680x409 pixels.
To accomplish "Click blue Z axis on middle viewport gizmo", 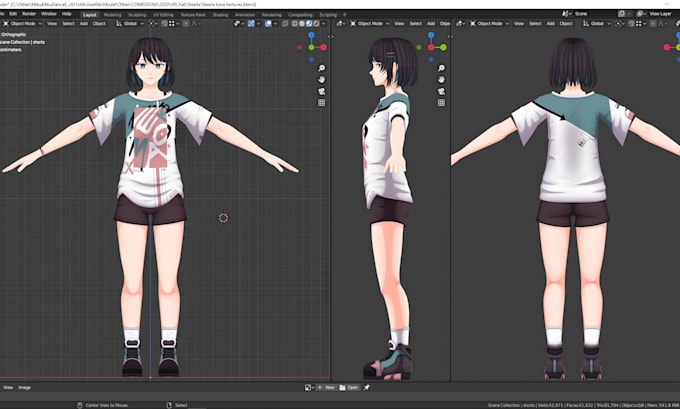I will [x=431, y=35].
